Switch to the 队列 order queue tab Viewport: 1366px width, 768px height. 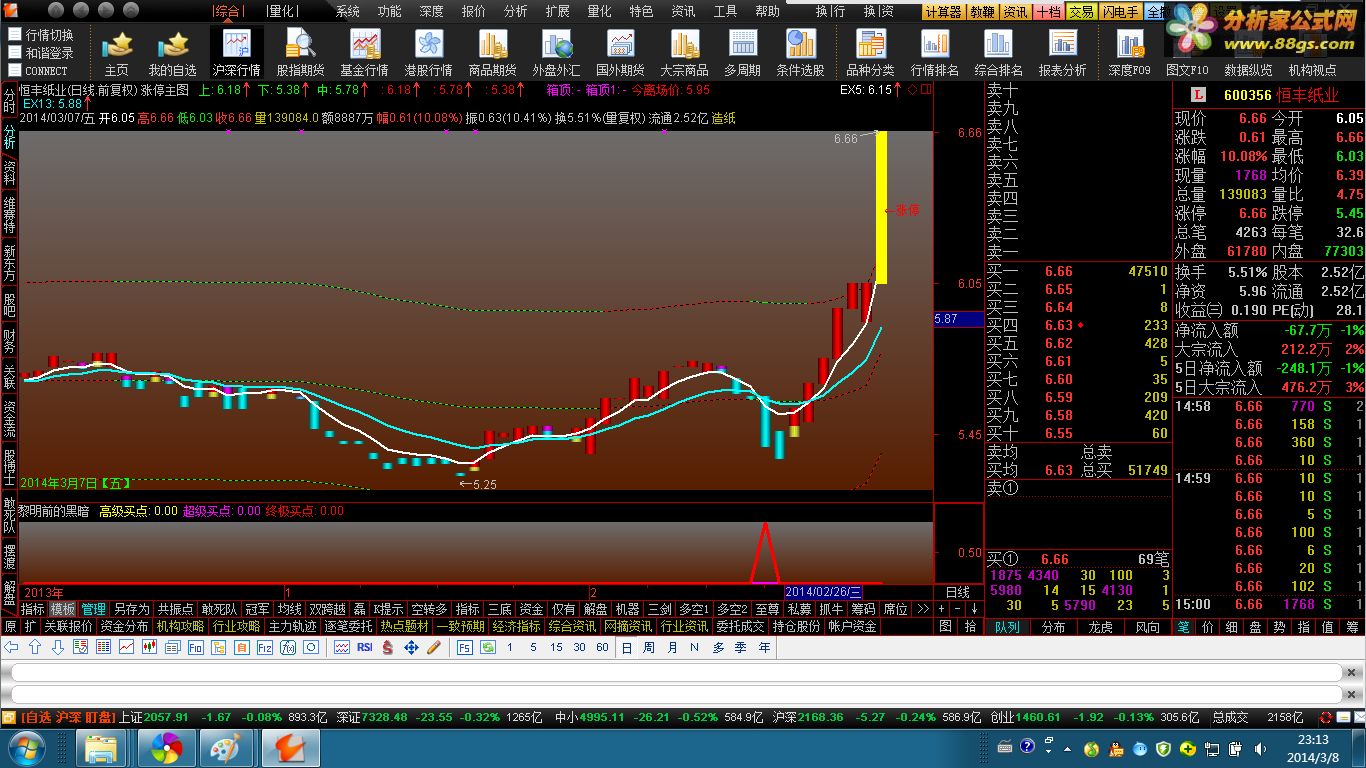tap(1007, 627)
